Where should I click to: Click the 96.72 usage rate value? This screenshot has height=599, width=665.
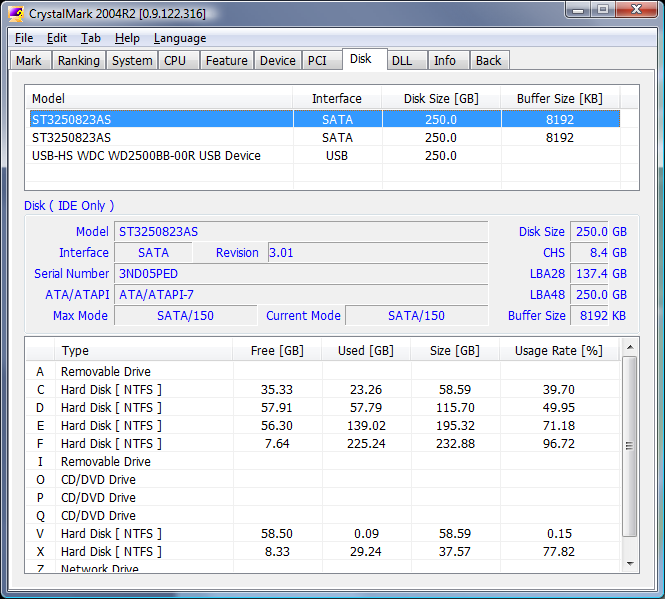[x=559, y=443]
